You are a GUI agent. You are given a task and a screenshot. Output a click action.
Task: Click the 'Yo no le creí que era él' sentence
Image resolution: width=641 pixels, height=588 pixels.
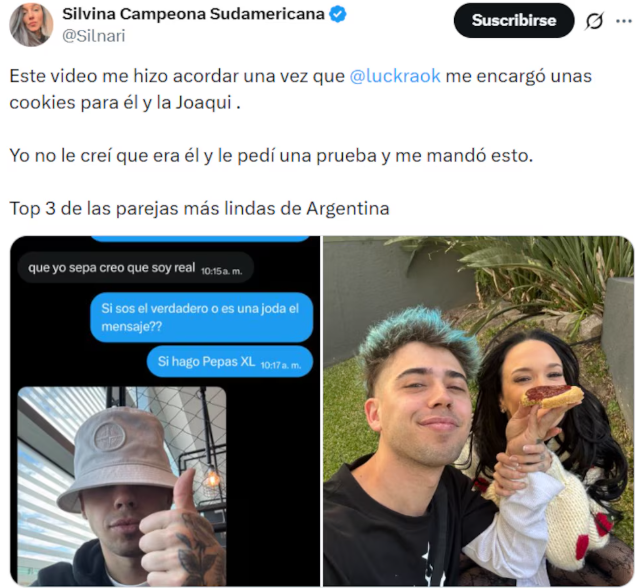[x=271, y=156]
